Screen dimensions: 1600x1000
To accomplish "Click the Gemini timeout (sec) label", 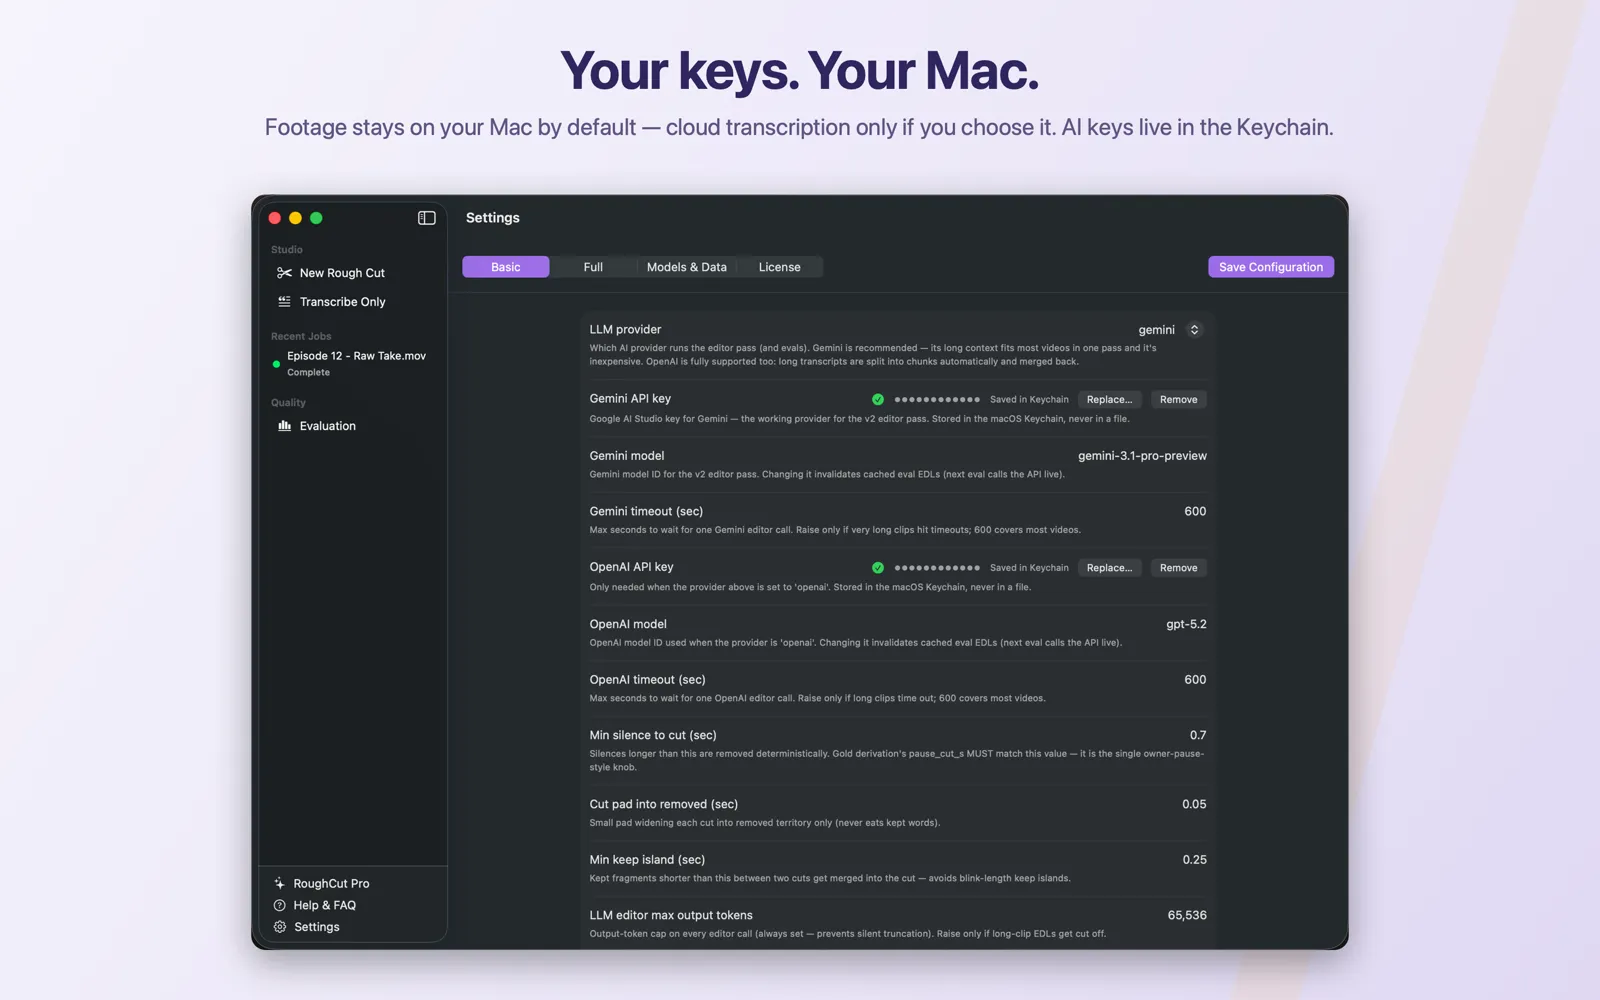I will (x=646, y=511).
